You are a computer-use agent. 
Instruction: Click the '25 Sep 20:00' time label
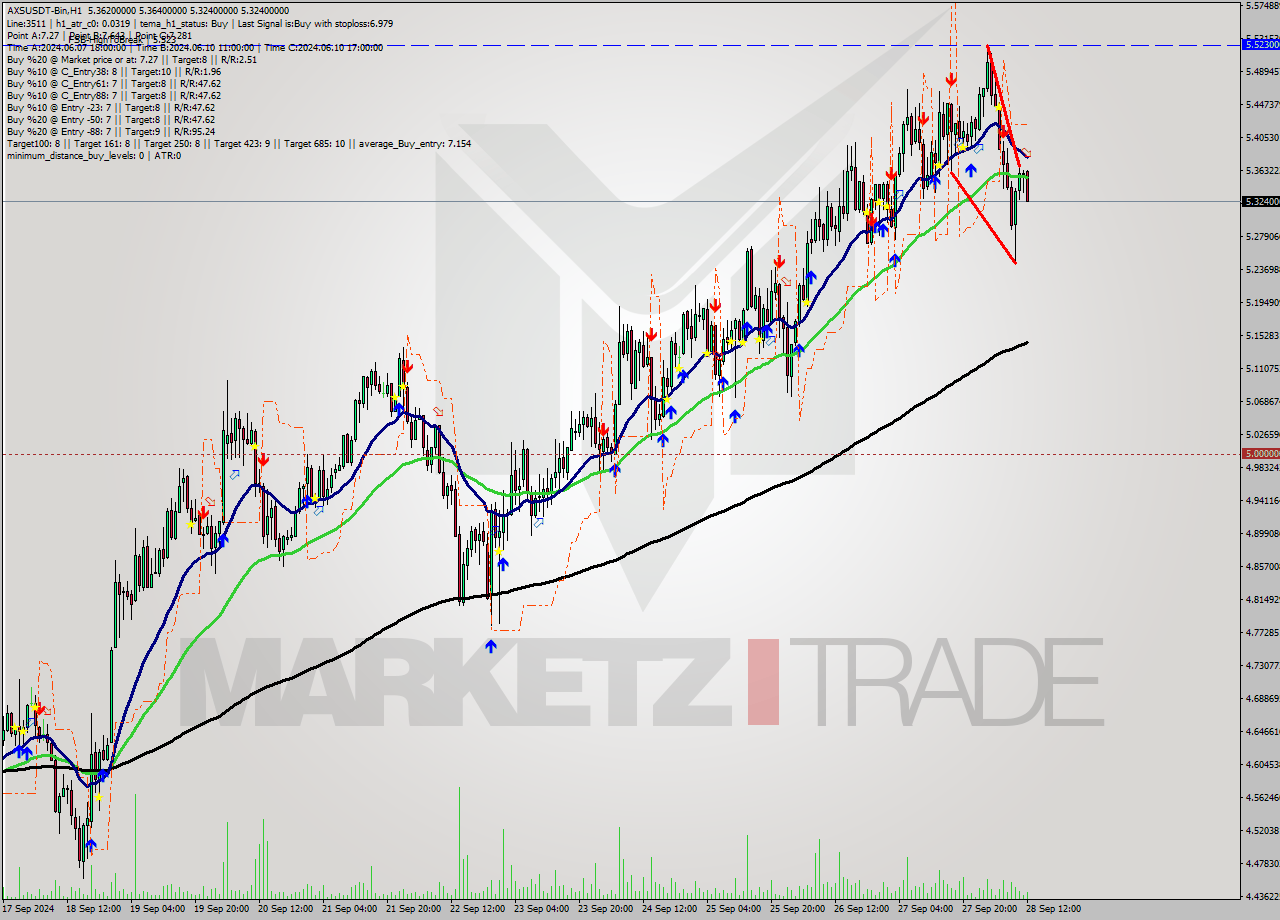pyautogui.click(x=798, y=909)
